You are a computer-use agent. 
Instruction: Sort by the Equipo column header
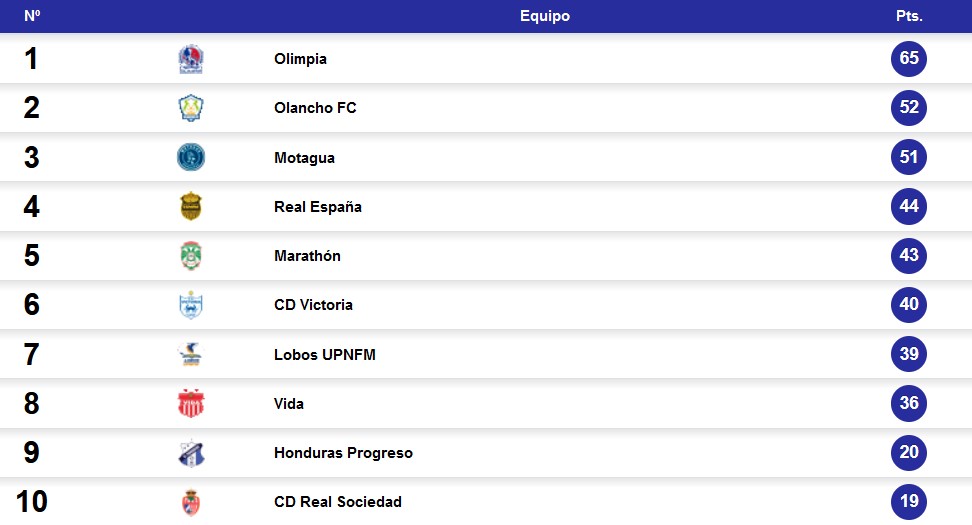pos(545,16)
